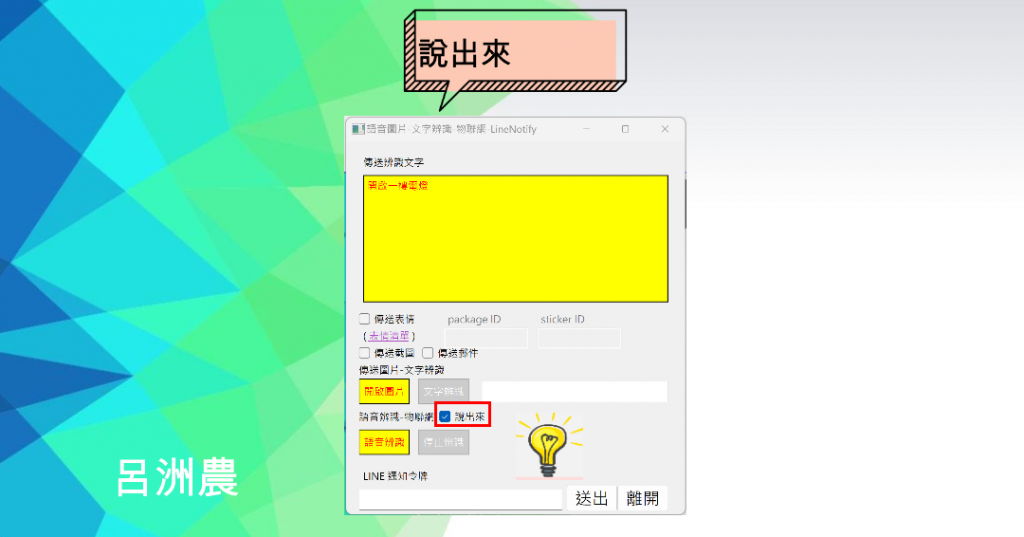This screenshot has height=537, width=1024.
Task: Open the 表情清單 hyperlink
Action: coord(389,336)
